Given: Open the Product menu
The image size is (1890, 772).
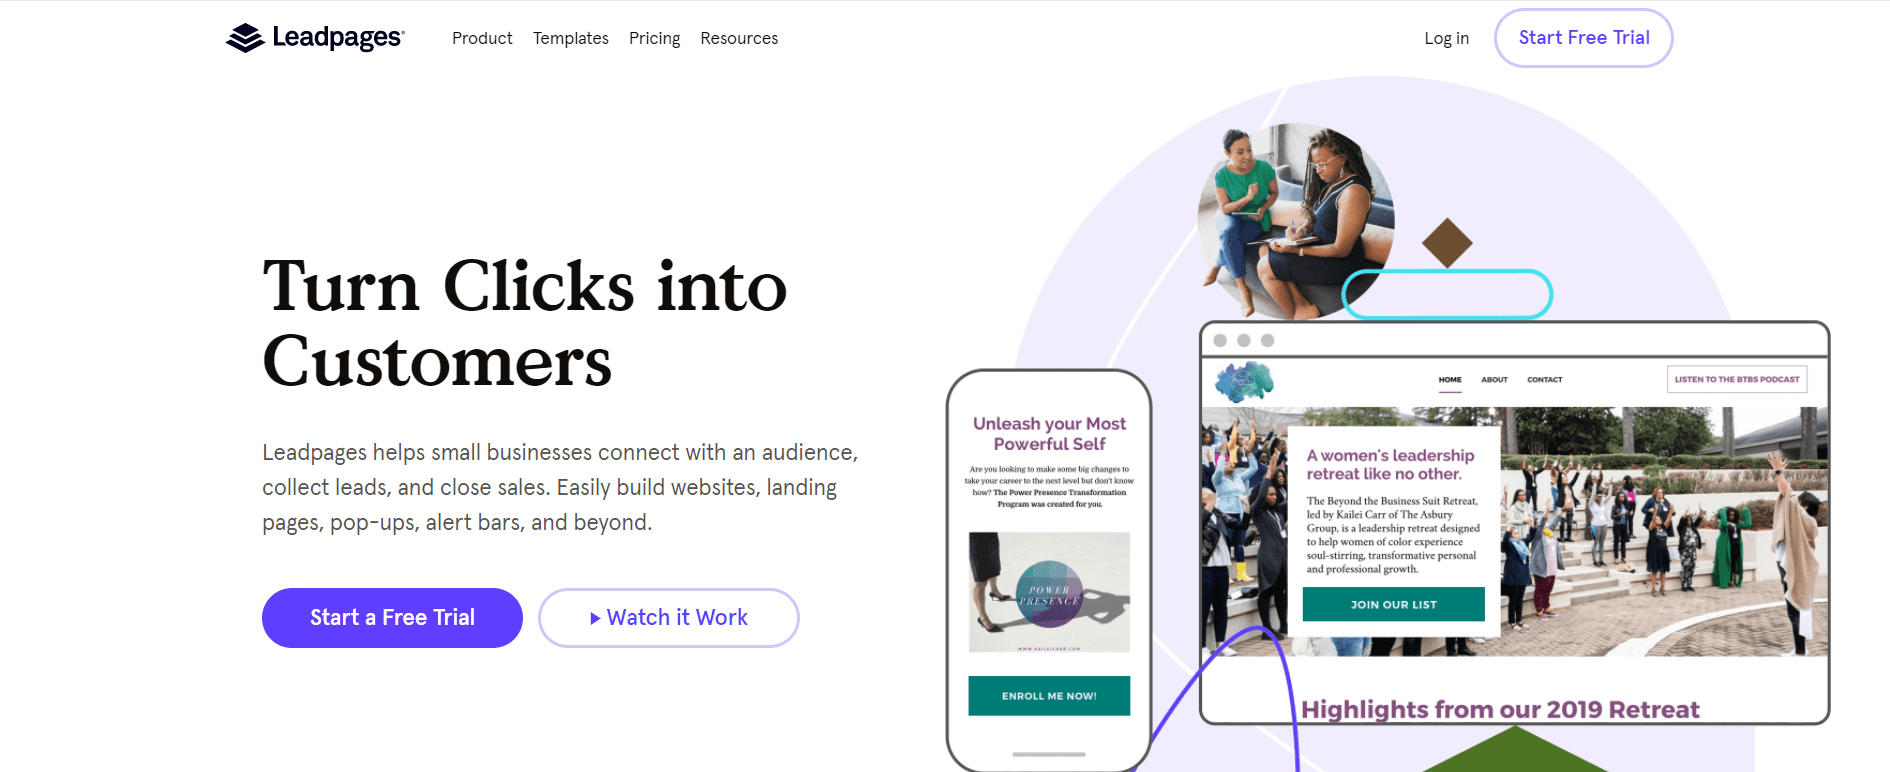Looking at the screenshot, I should [482, 38].
